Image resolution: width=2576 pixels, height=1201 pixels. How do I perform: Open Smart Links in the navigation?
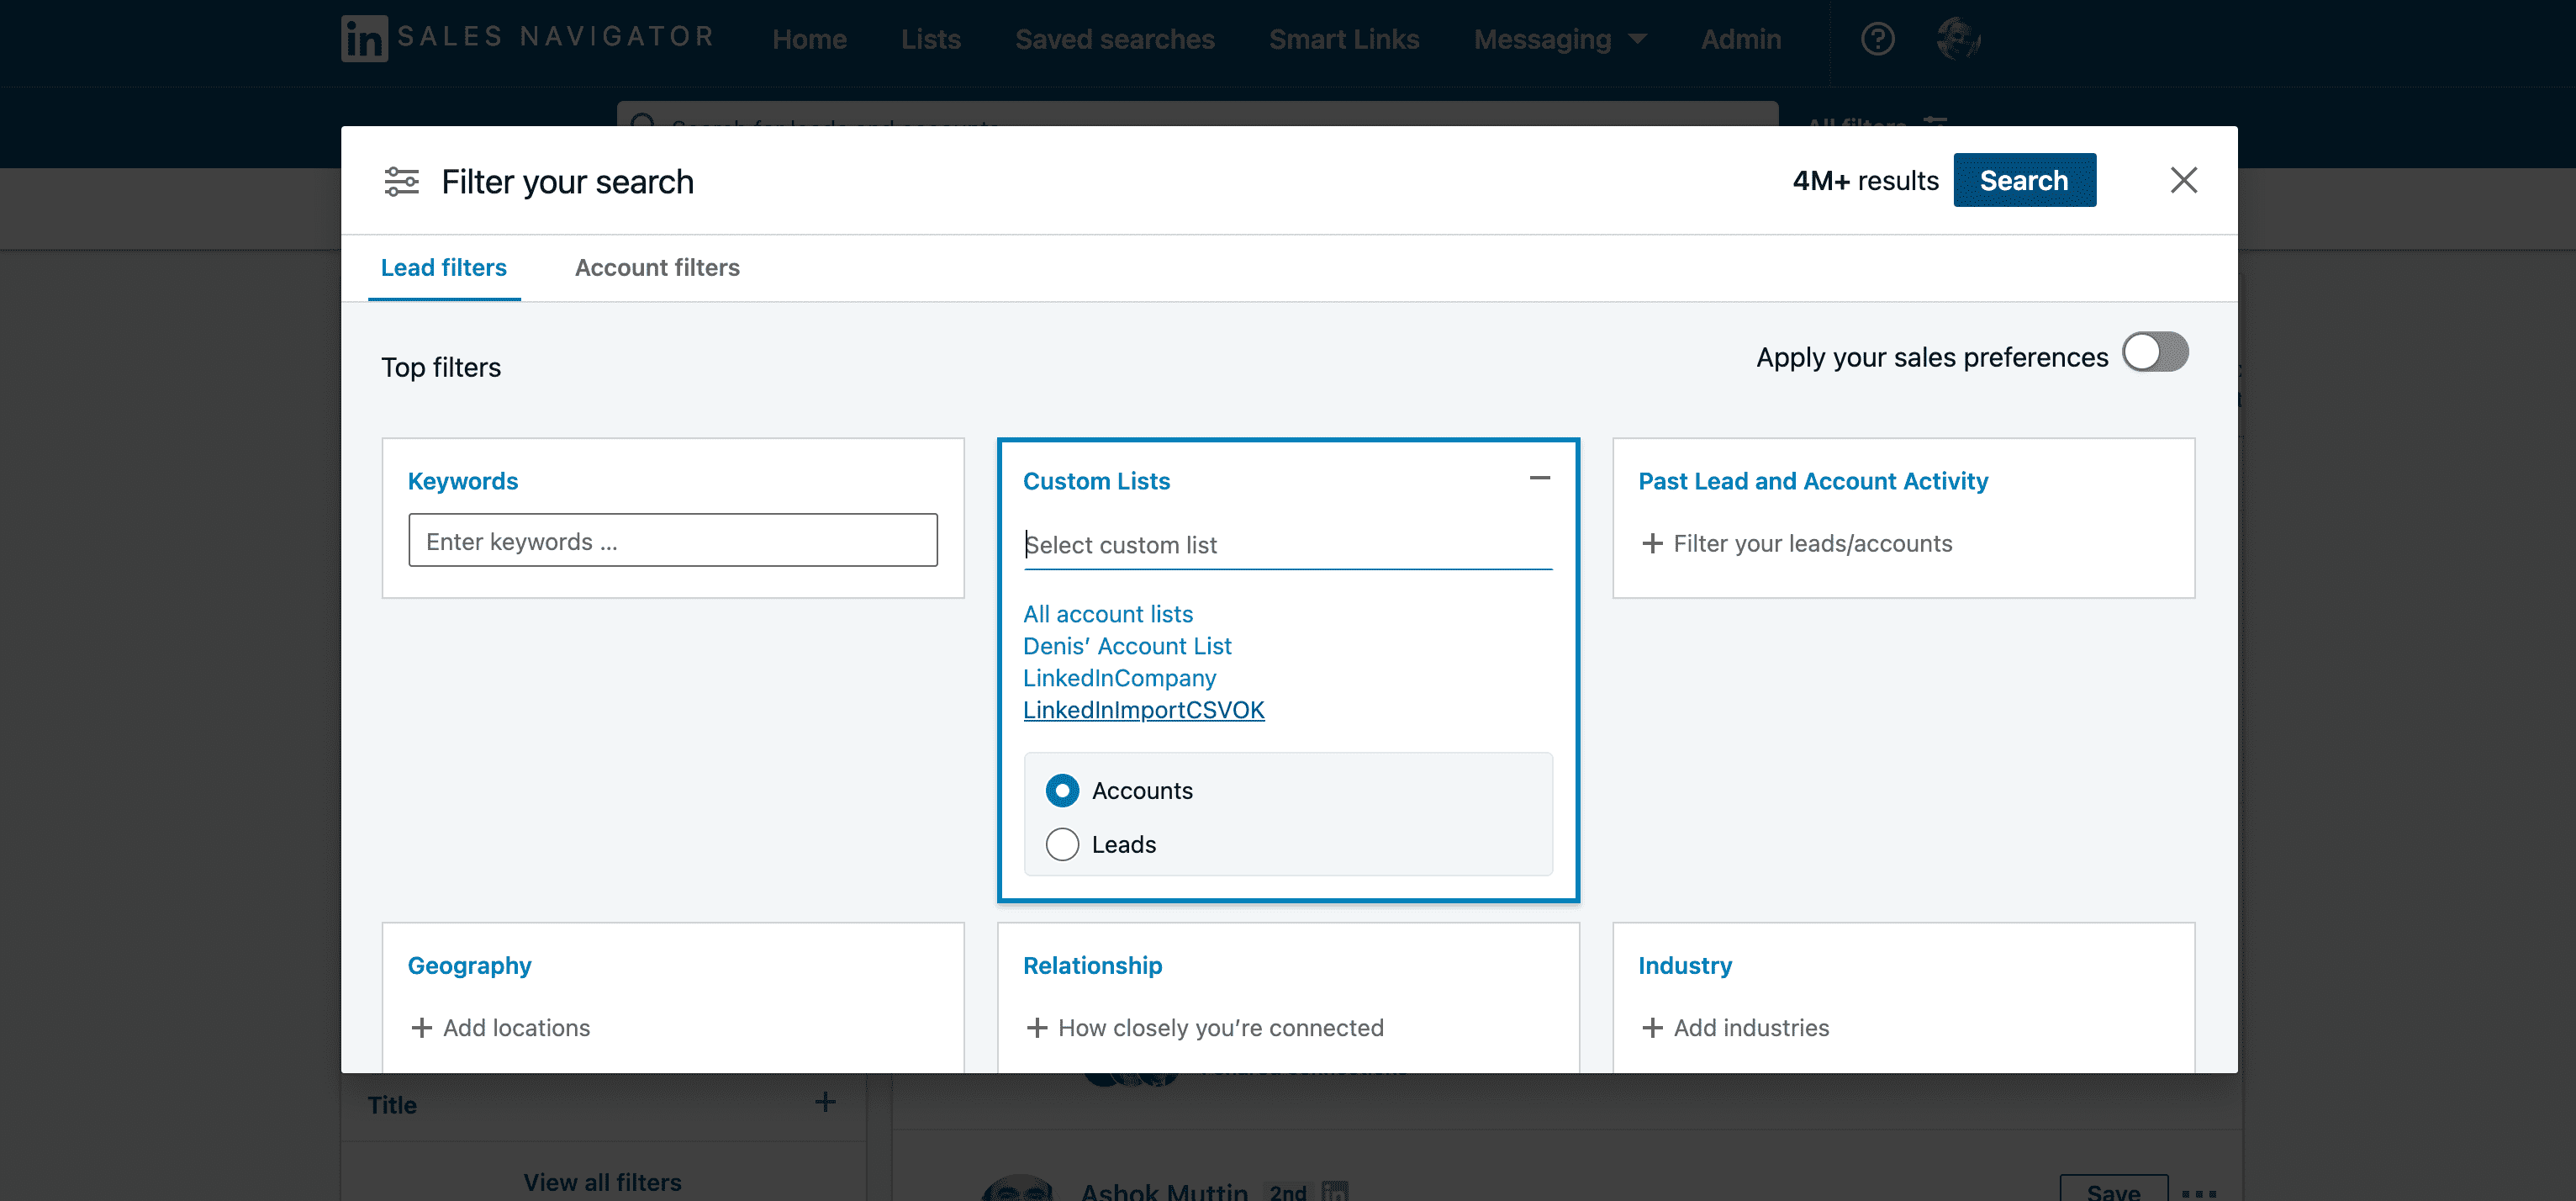(x=1343, y=39)
